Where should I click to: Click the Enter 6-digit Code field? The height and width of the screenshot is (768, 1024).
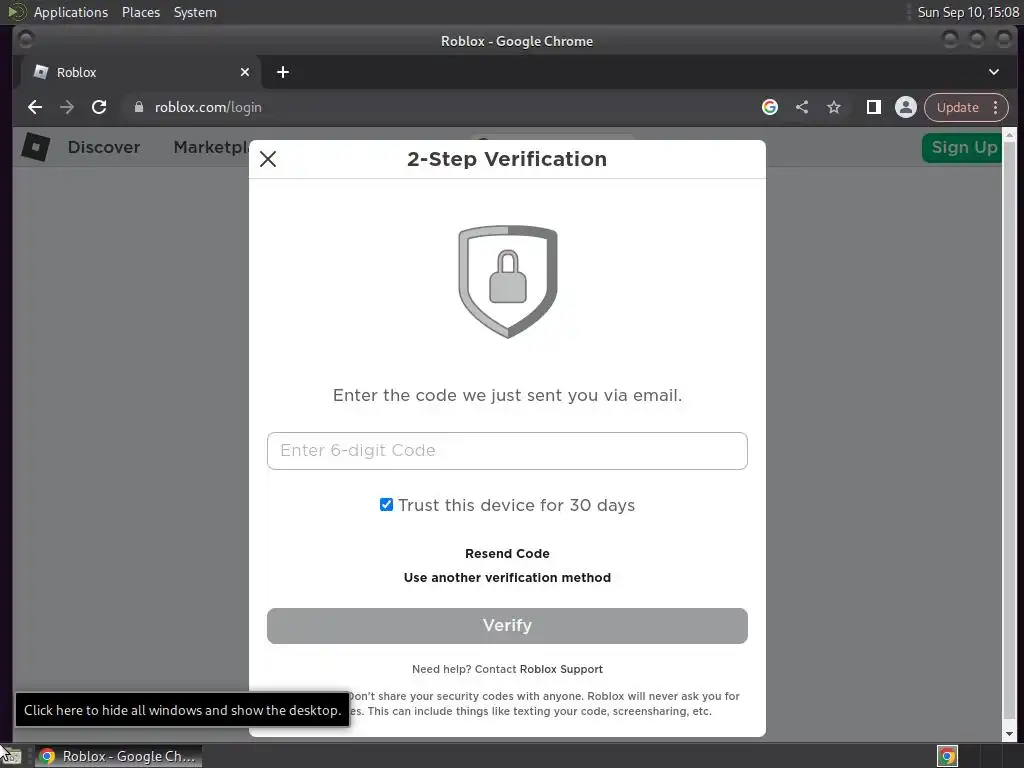[x=507, y=451]
